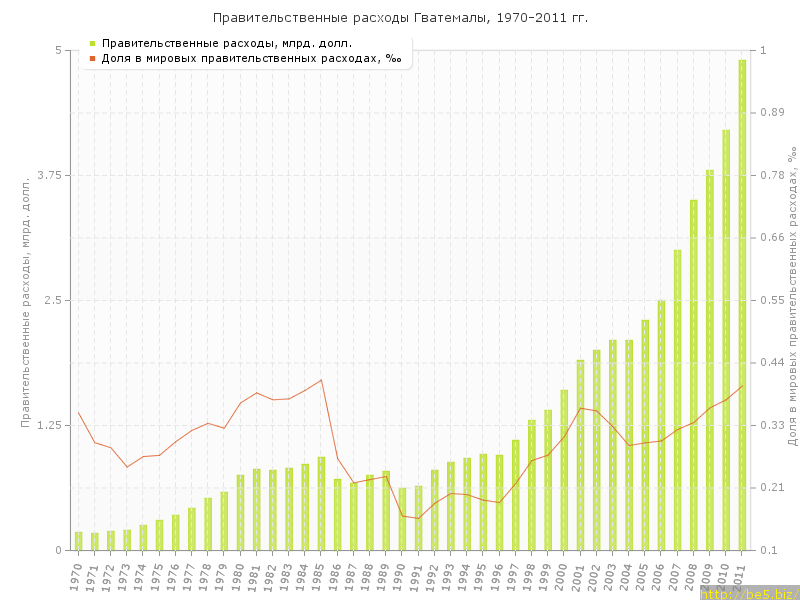Click the orange legend marker for world share
Image resolution: width=800 pixels, height=600 pixels.
92,58
